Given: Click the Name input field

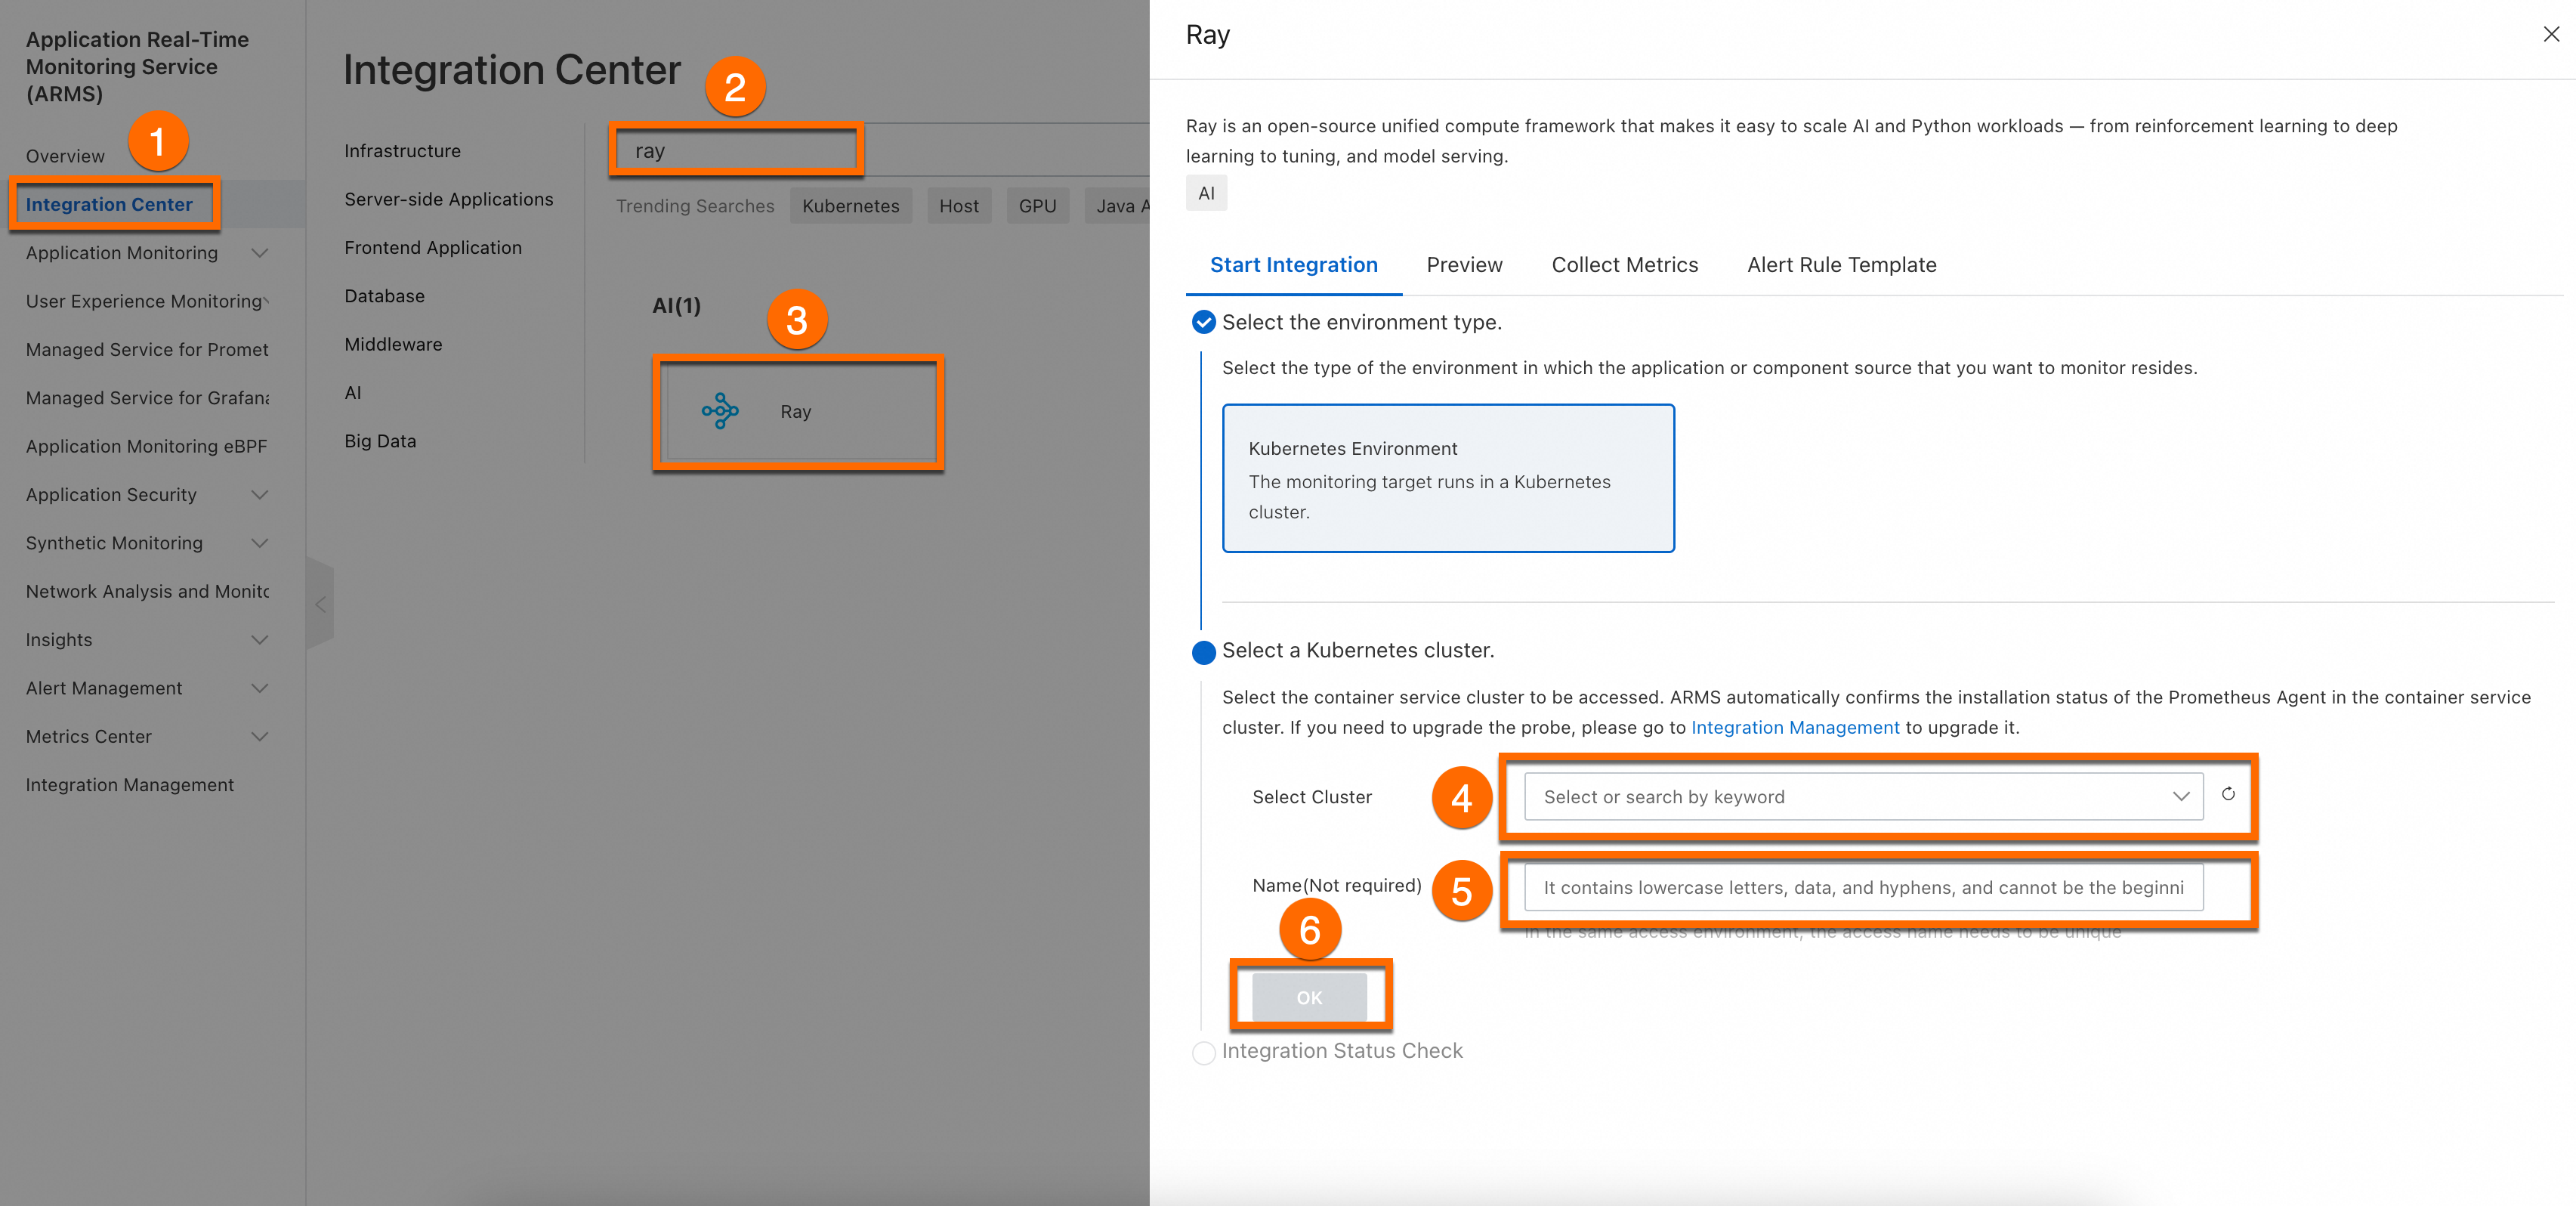Looking at the screenshot, I should coord(1862,888).
